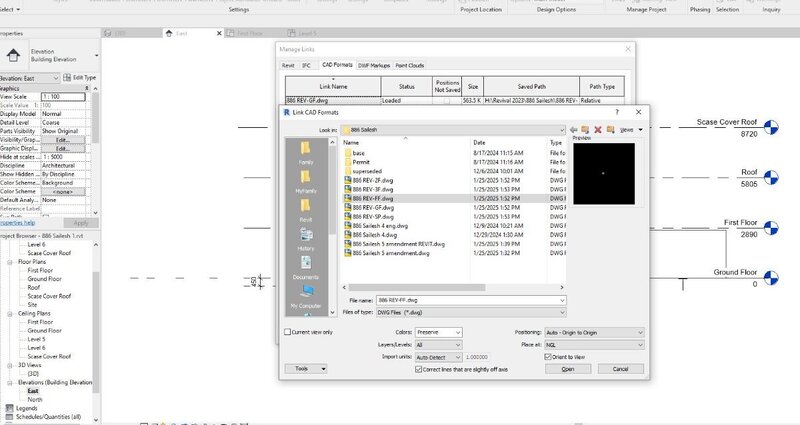The image size is (800, 425).
Task: Click the black Preview thumbnail
Action: (604, 173)
